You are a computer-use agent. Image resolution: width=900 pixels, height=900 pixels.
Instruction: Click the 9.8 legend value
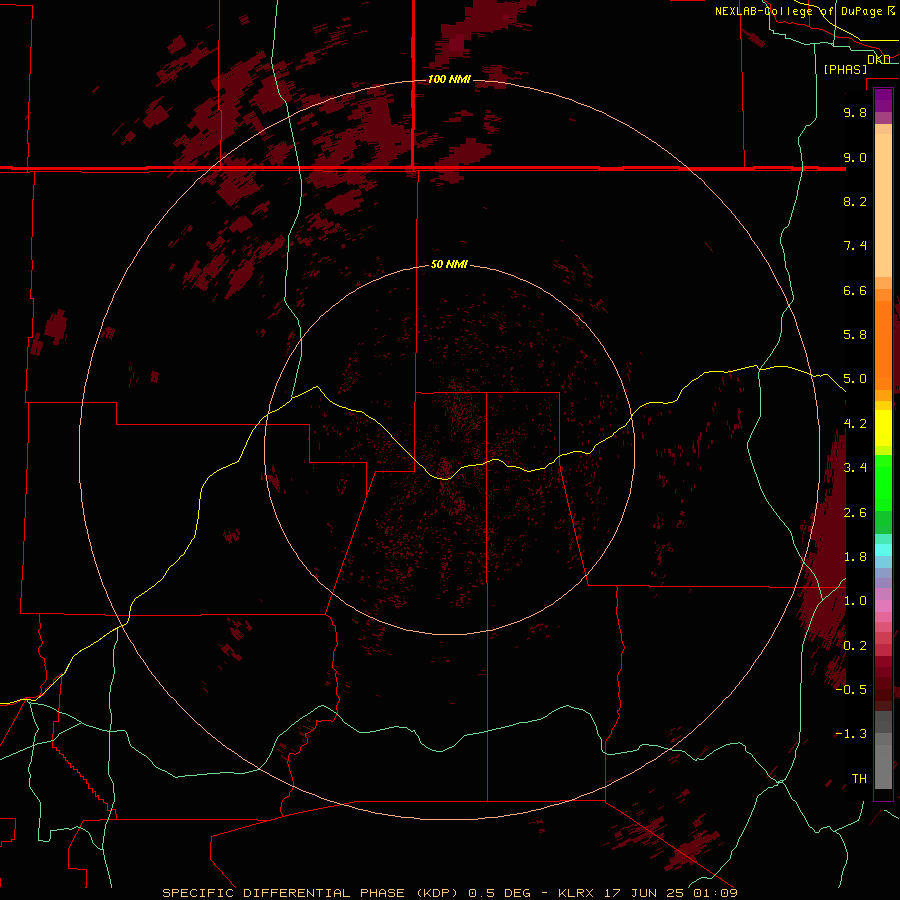pyautogui.click(x=855, y=112)
